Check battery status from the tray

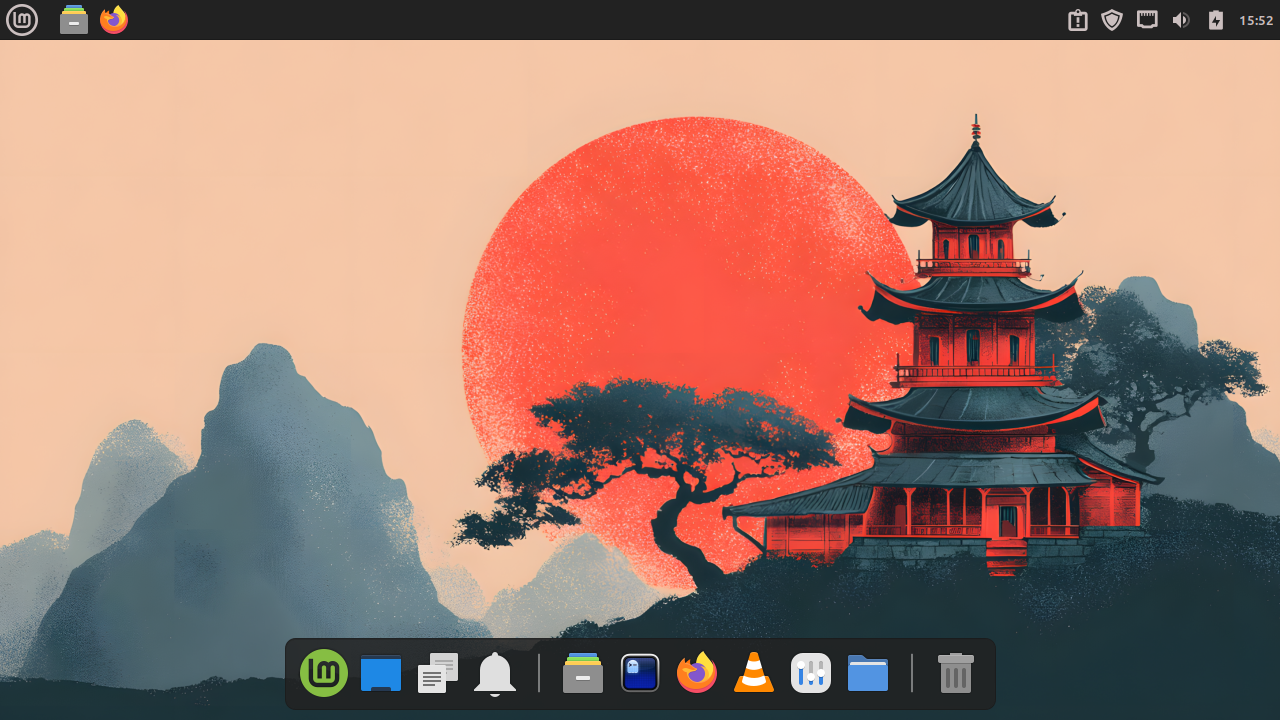coord(1216,19)
